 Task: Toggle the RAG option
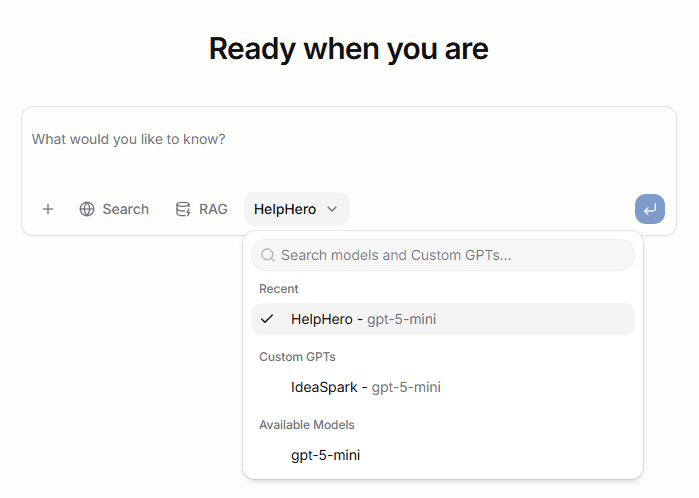pyautogui.click(x=201, y=209)
